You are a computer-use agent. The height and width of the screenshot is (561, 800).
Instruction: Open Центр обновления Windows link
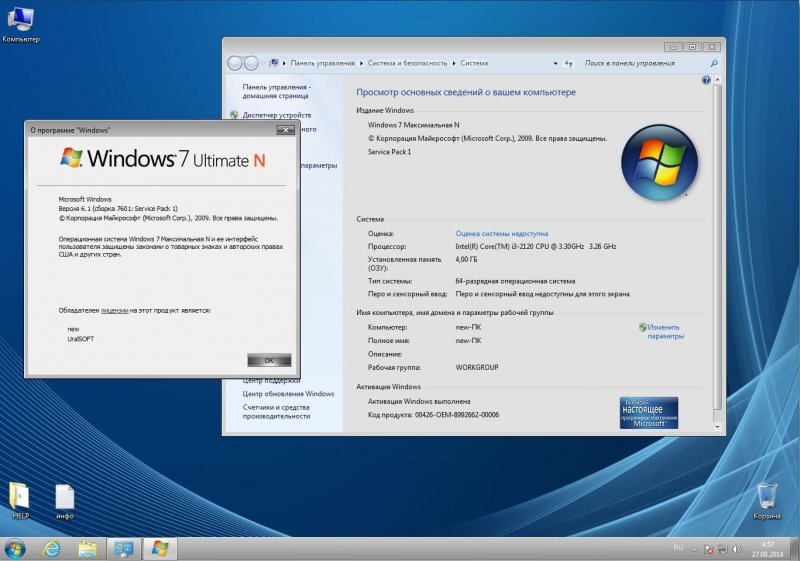tap(288, 394)
